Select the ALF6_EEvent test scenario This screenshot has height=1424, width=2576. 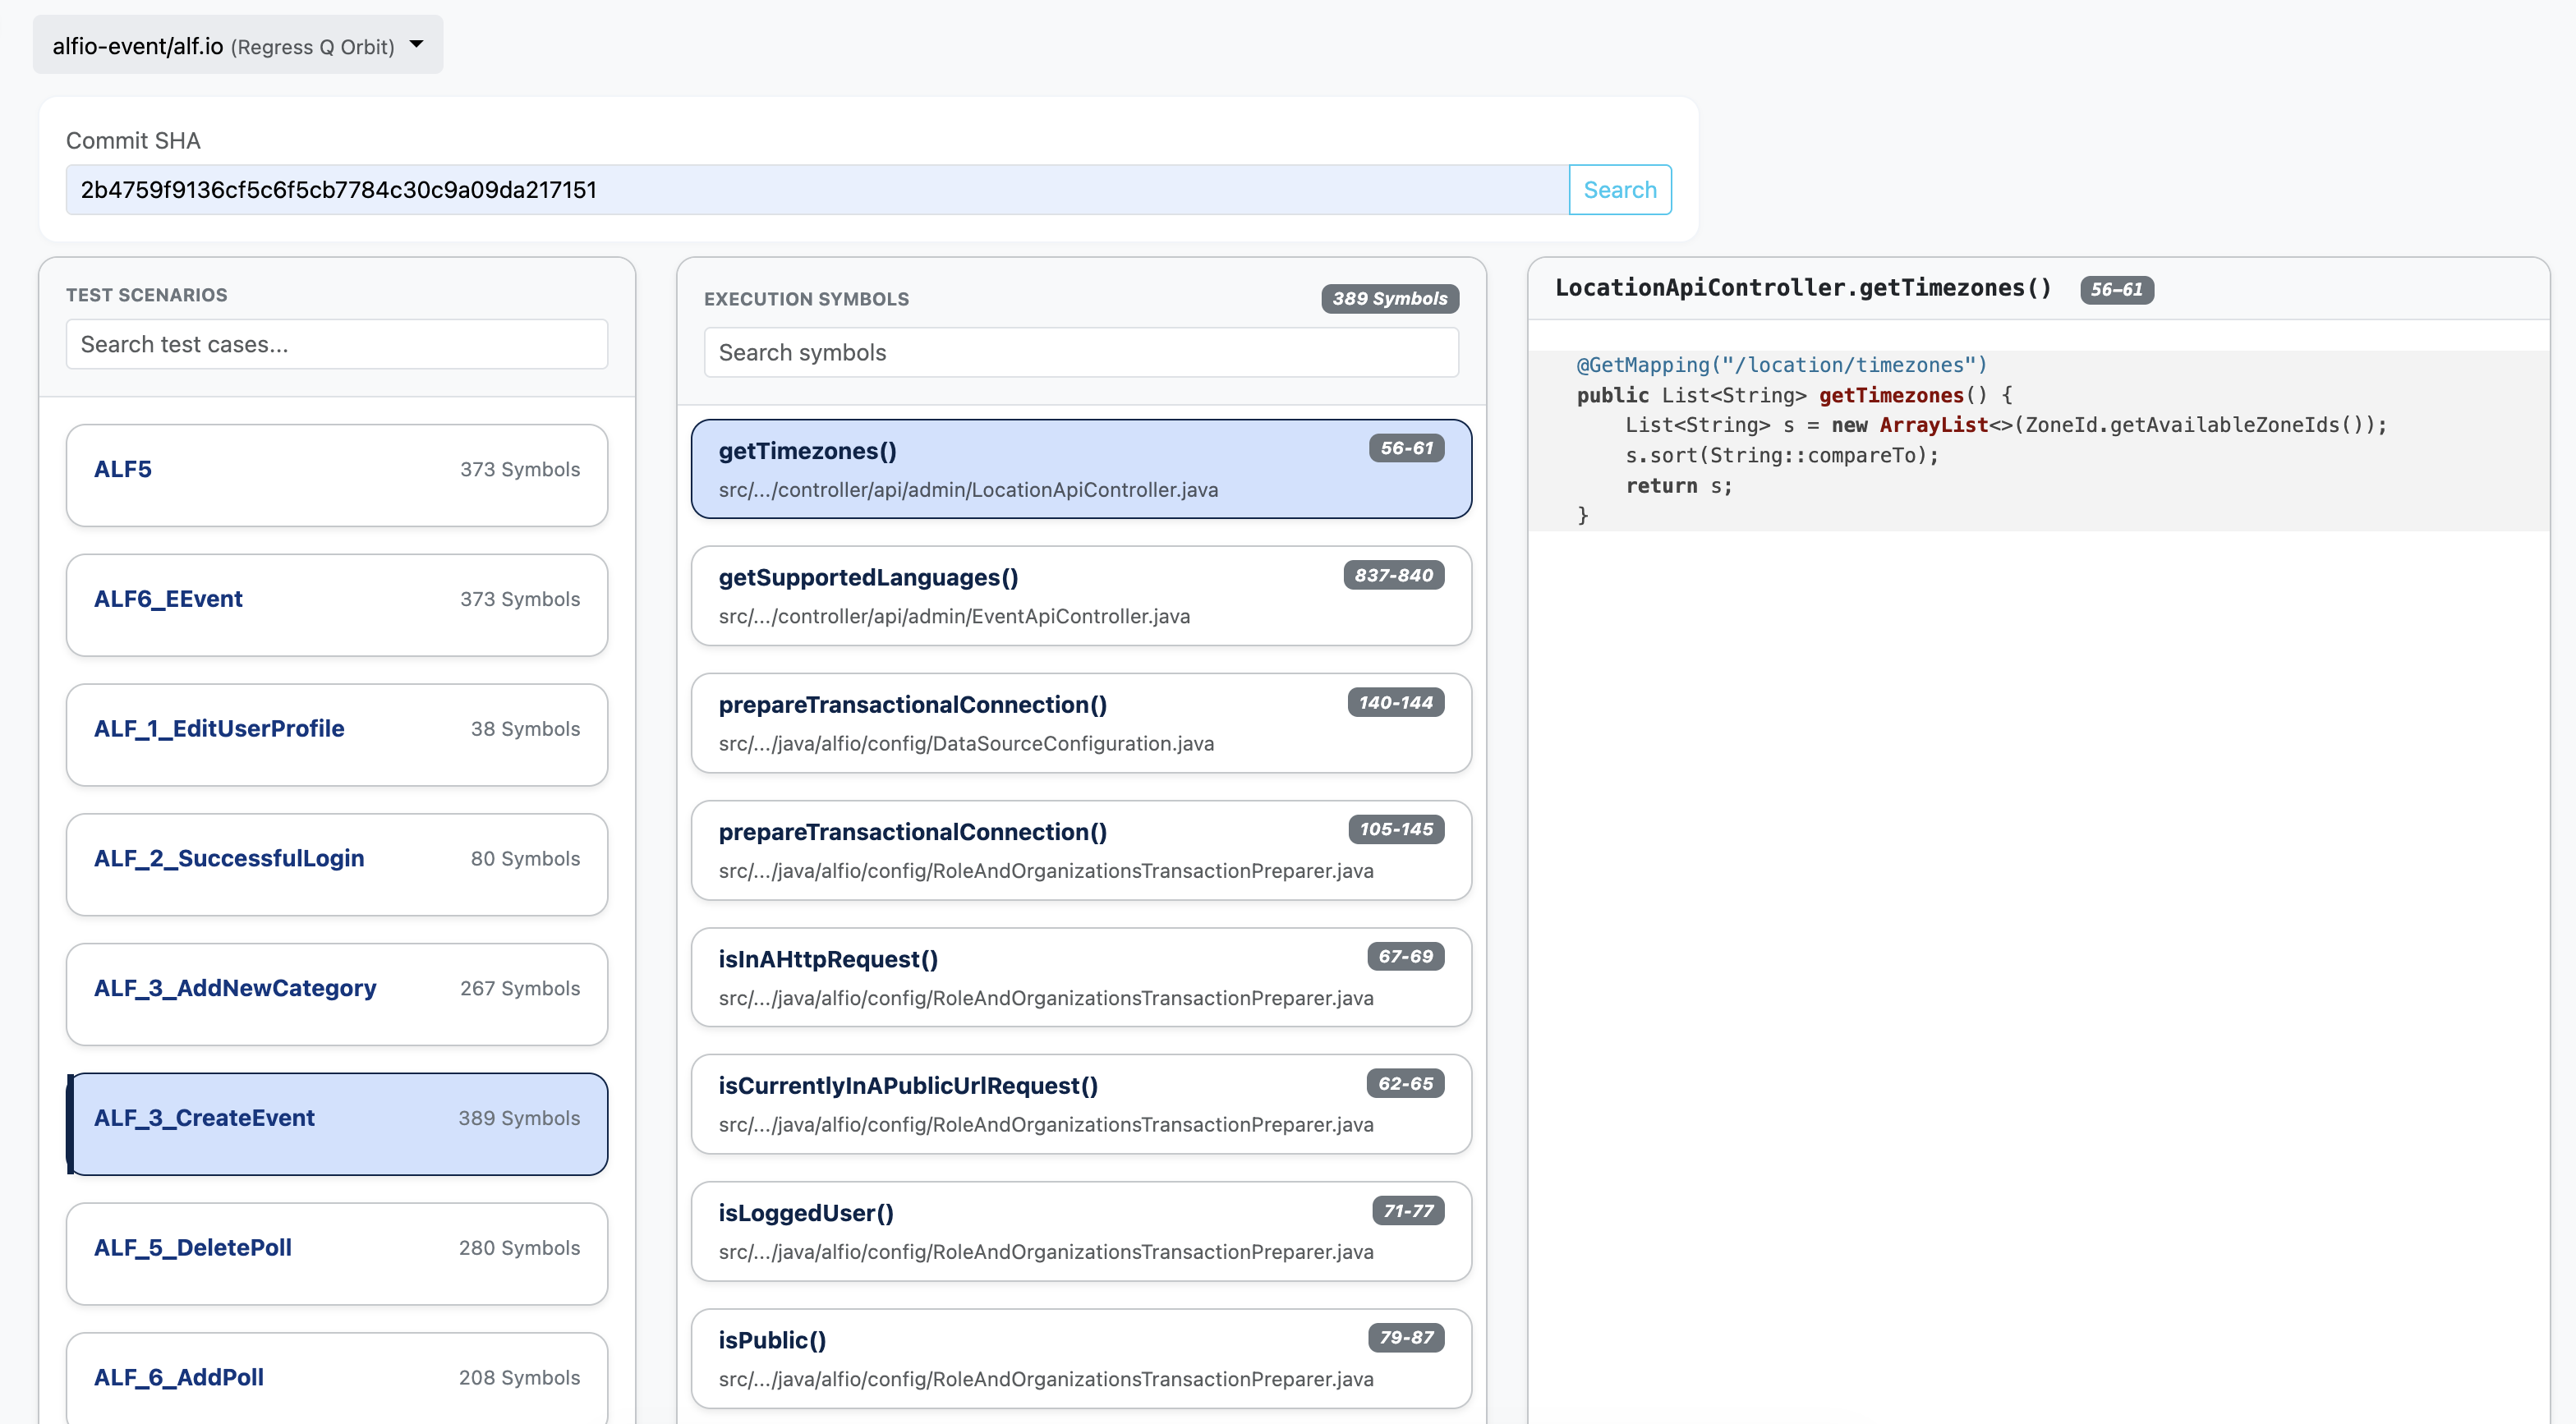pyautogui.click(x=337, y=605)
